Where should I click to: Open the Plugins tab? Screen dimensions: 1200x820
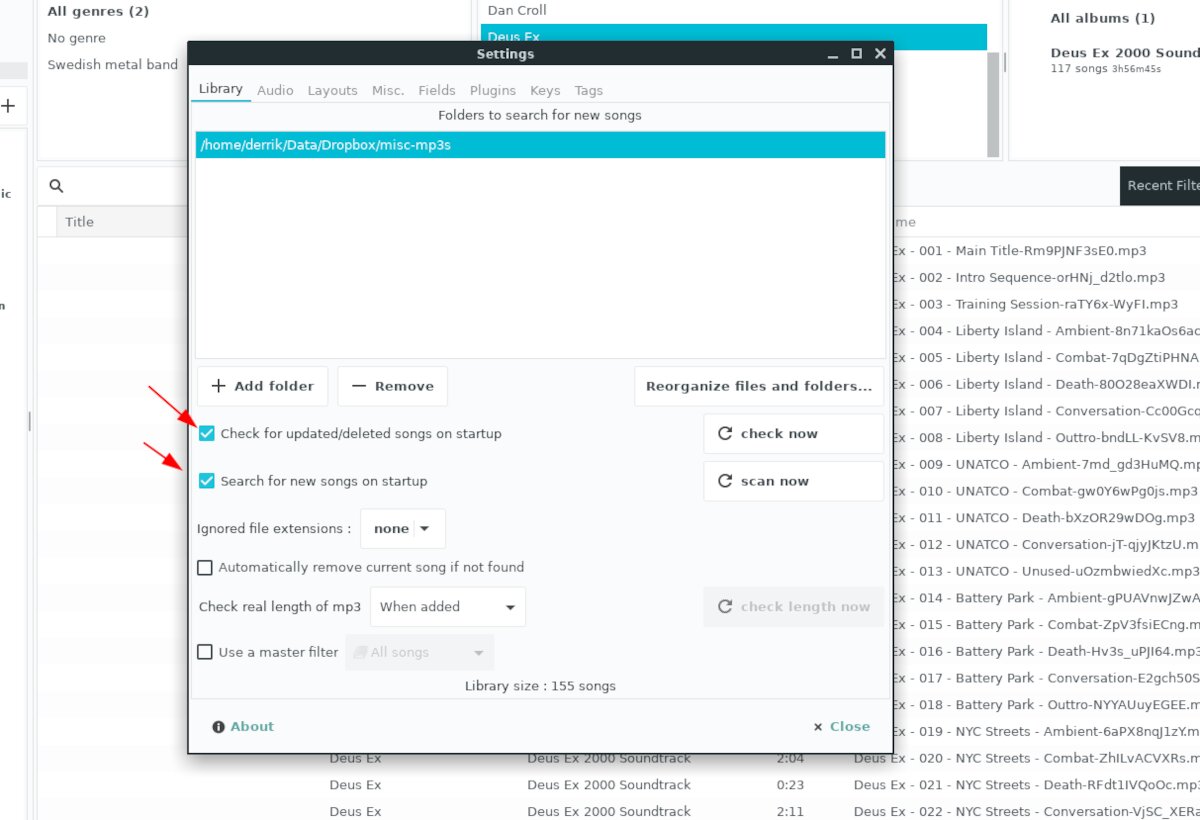point(492,90)
